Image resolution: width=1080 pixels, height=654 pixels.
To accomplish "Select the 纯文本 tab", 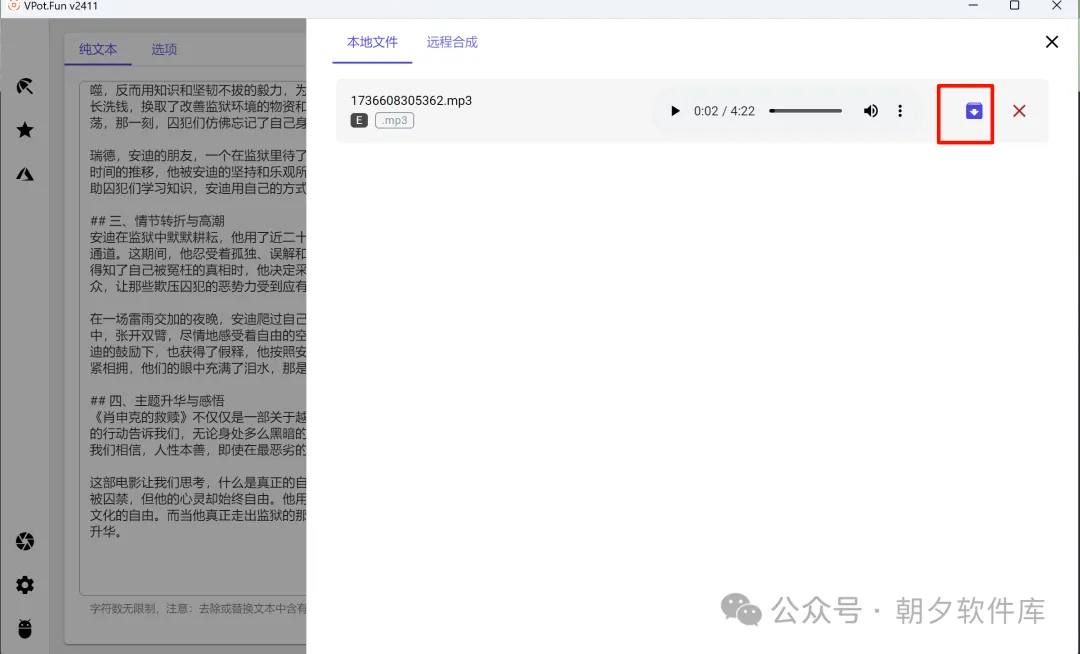I will pos(98,48).
